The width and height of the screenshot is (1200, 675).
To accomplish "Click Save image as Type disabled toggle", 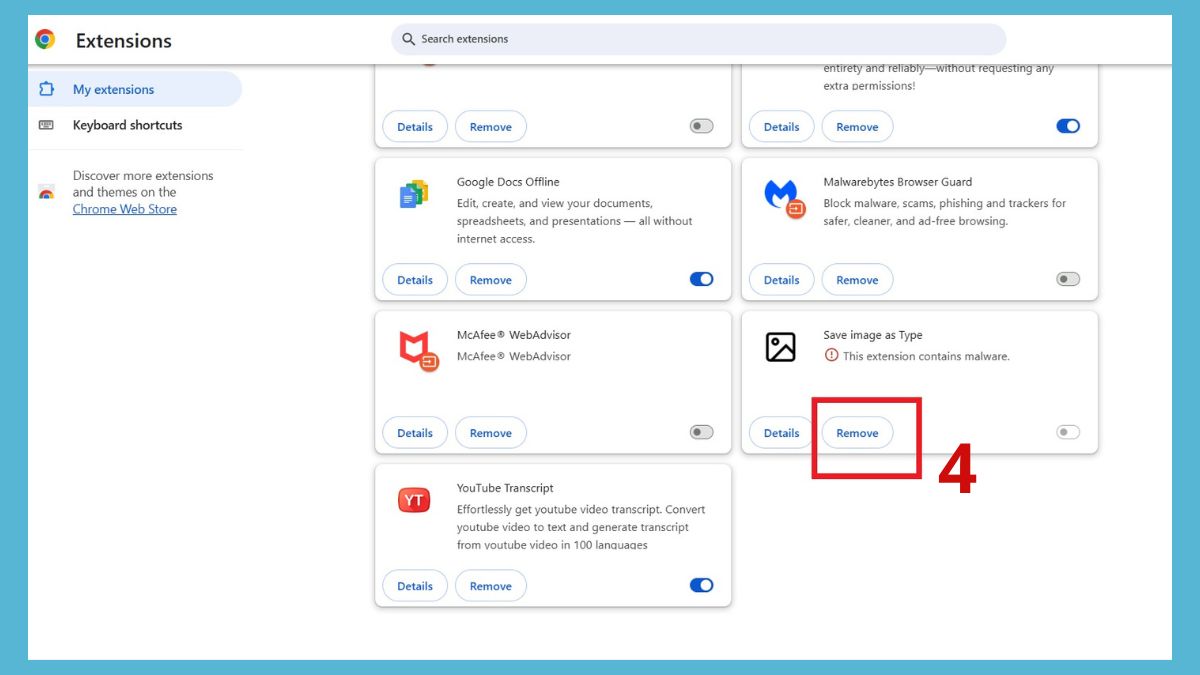I will 1068,433.
